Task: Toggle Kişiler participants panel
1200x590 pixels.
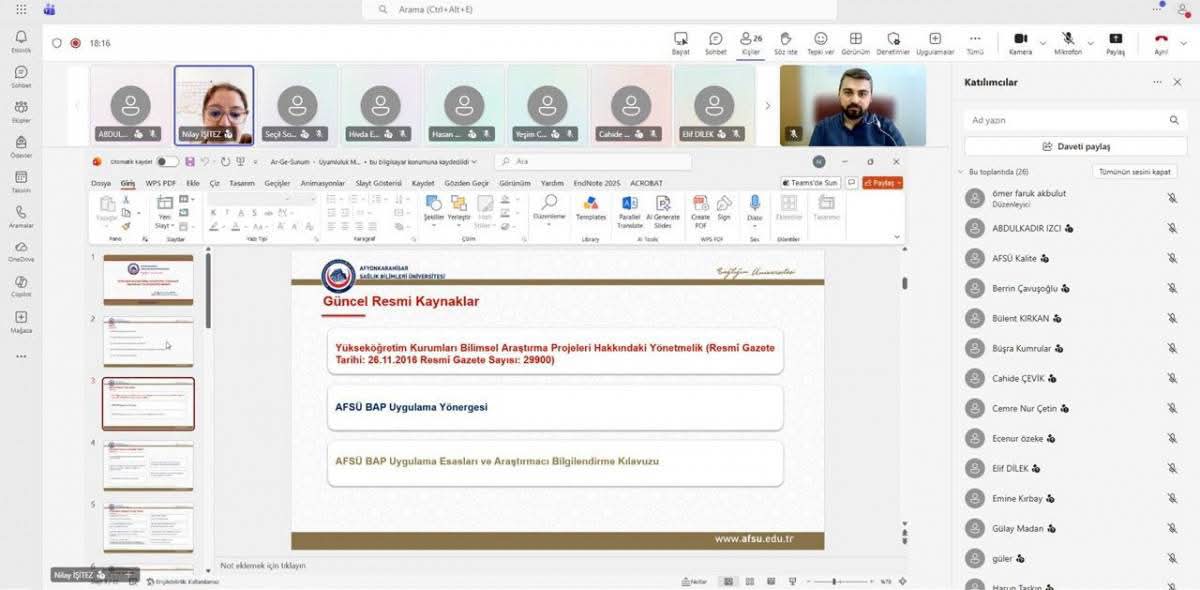Action: [x=750, y=42]
